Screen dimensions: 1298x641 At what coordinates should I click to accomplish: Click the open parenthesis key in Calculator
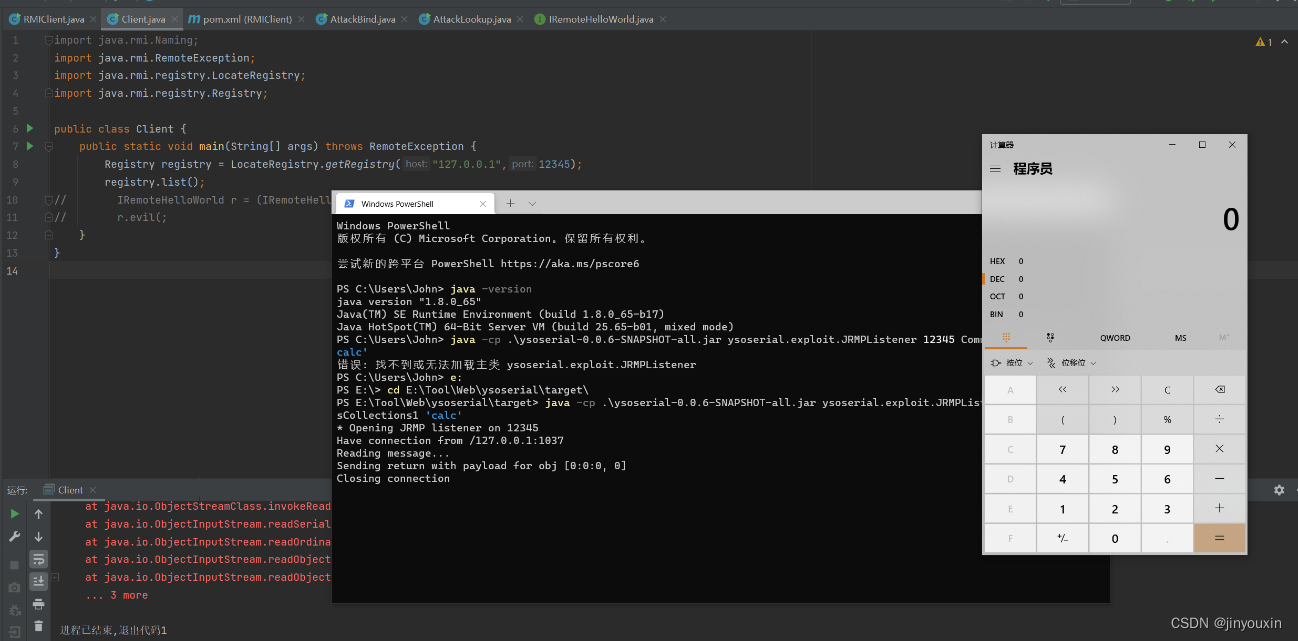tap(1062, 420)
